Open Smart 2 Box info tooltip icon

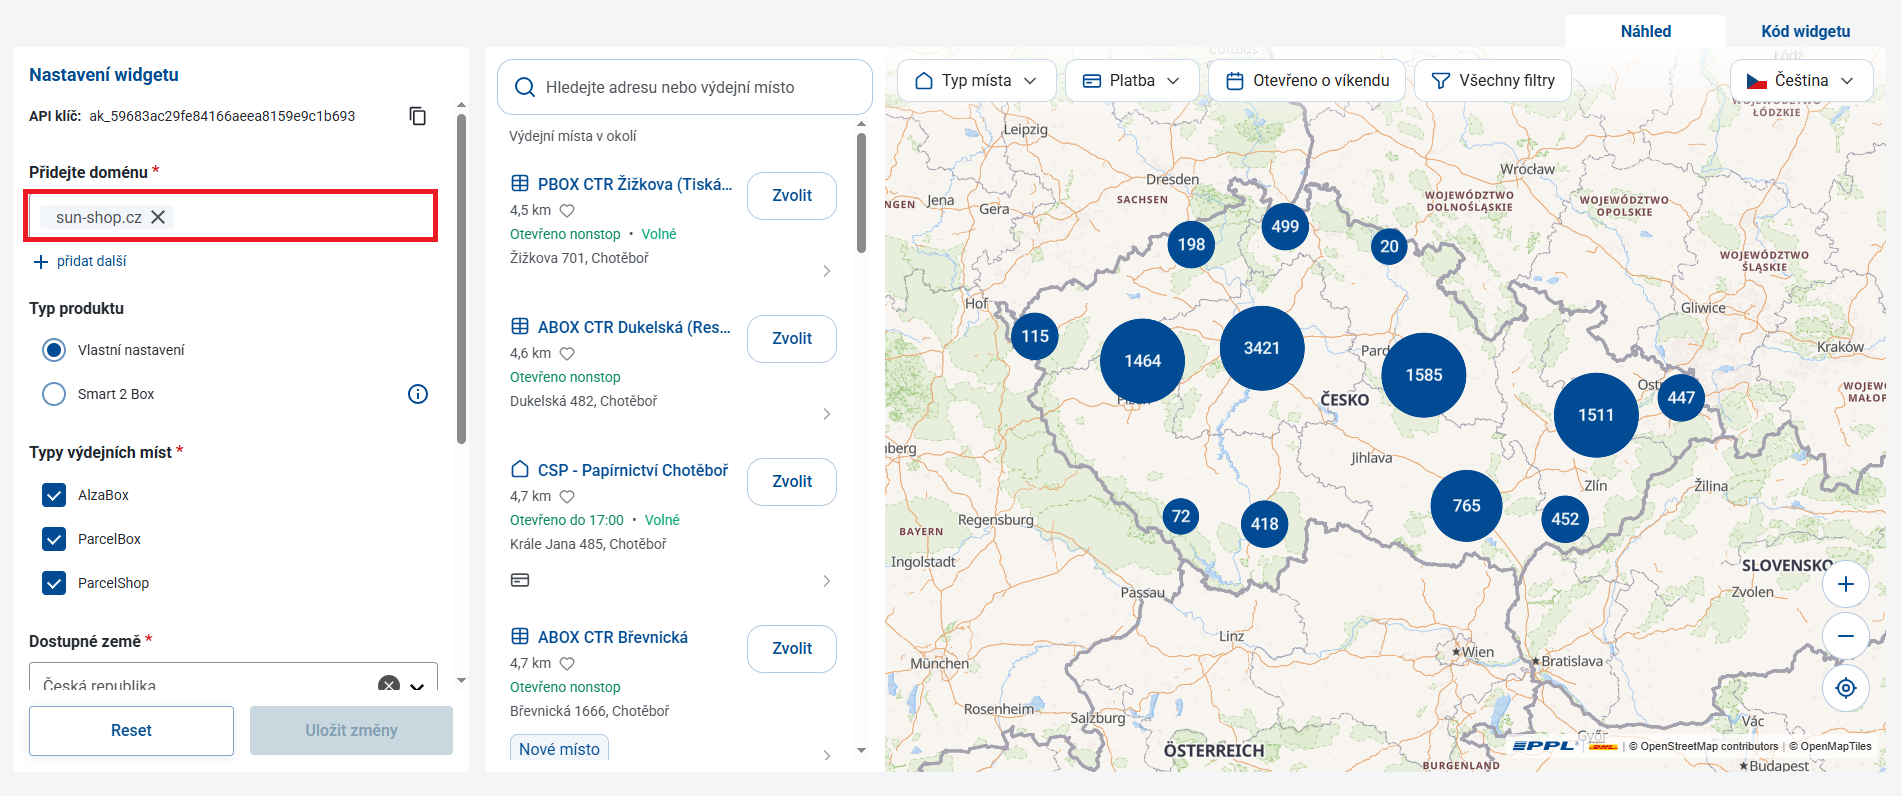click(x=418, y=394)
